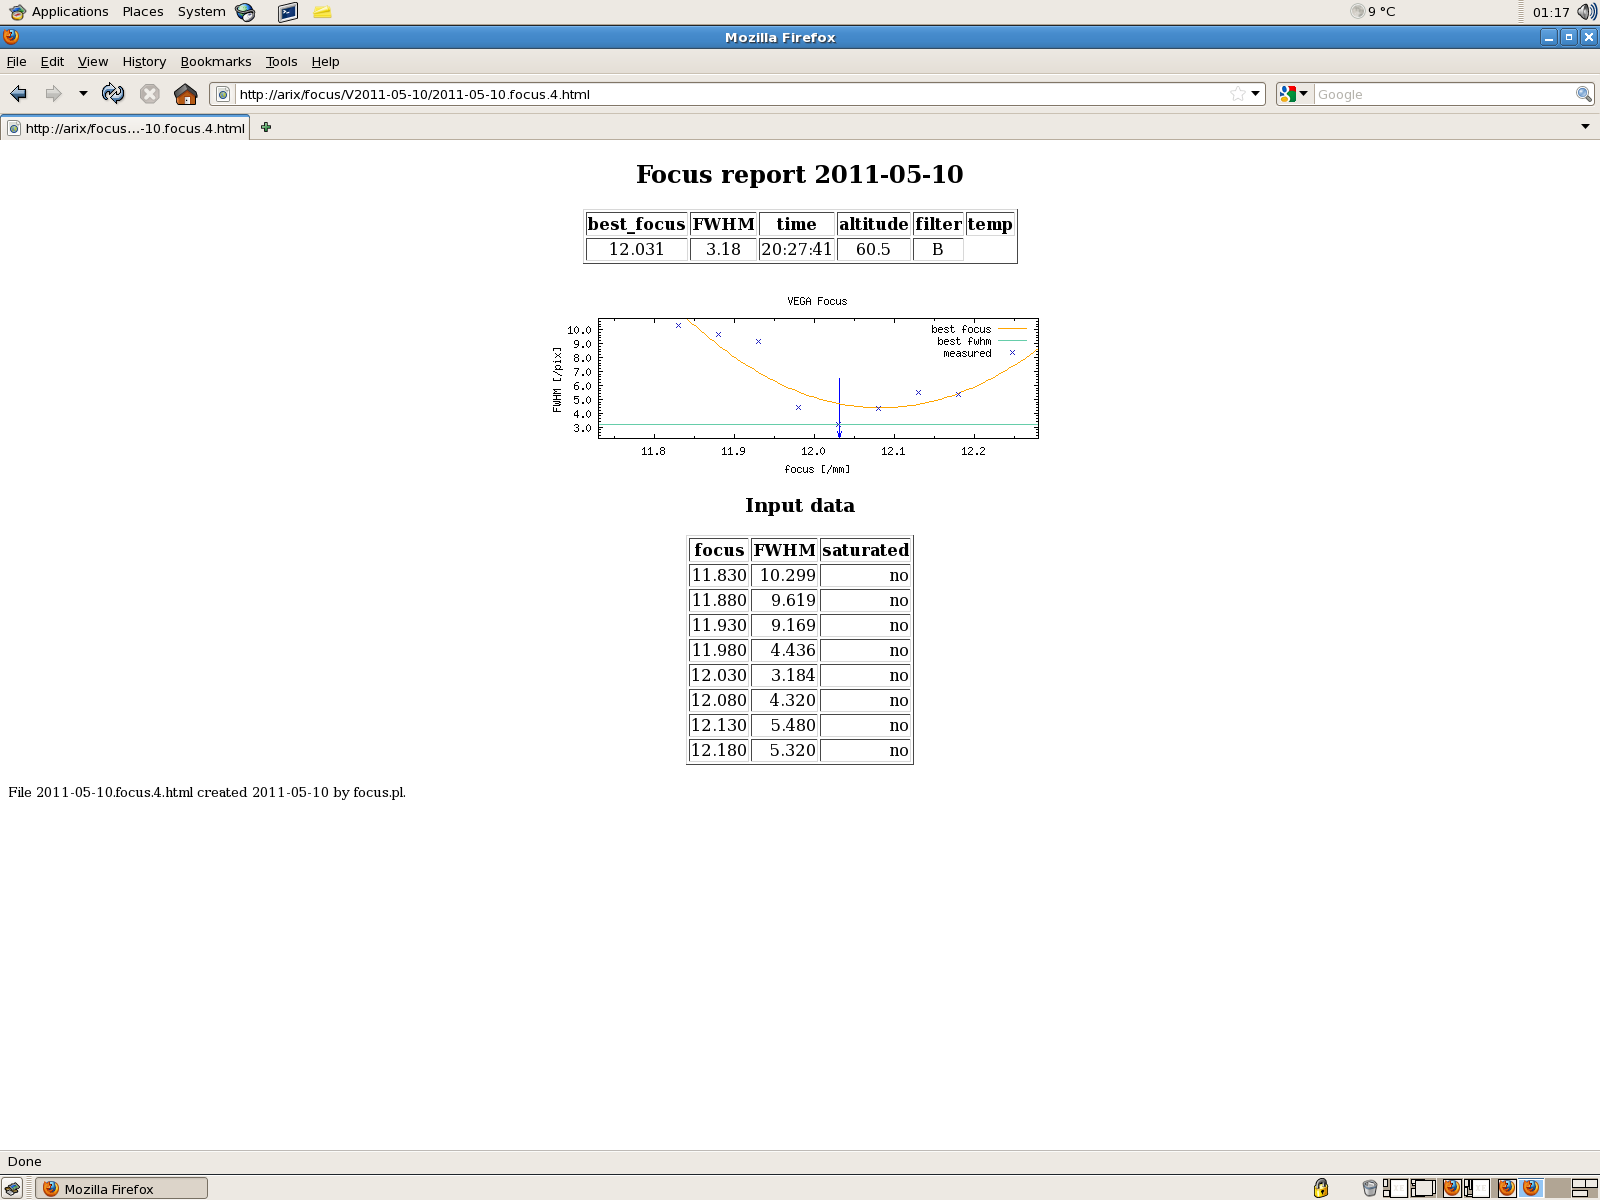The height and width of the screenshot is (1200, 1600).
Task: Go to the Firefox home page
Action: point(185,94)
